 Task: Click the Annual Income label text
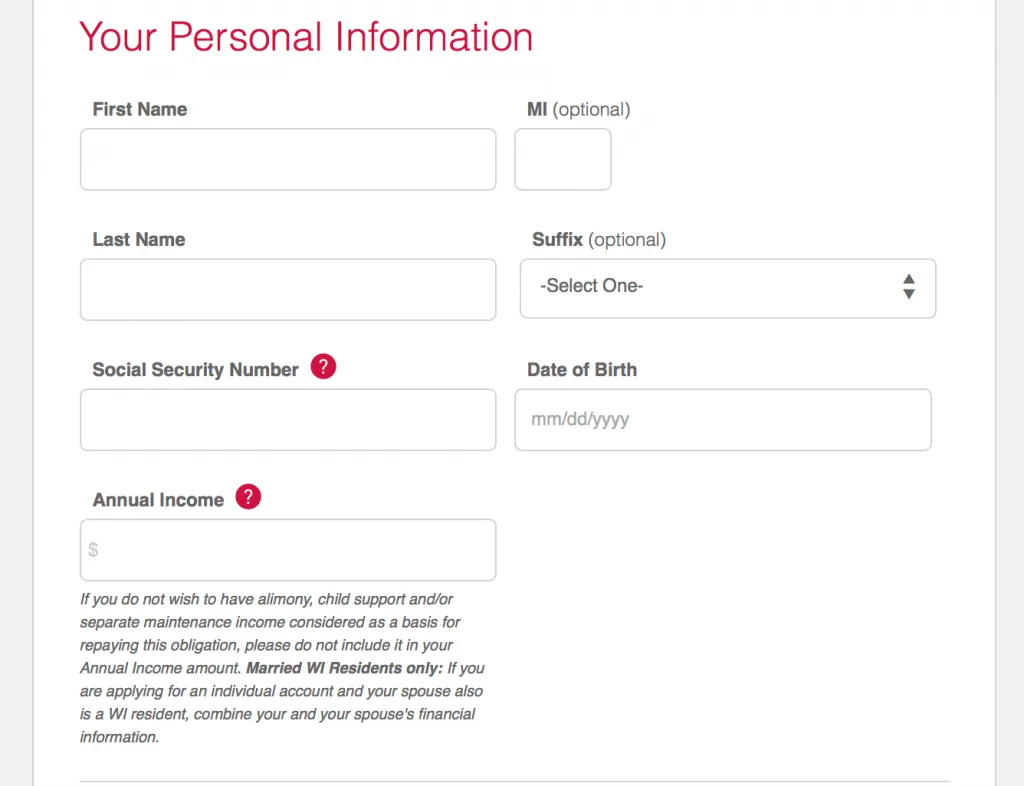point(158,500)
